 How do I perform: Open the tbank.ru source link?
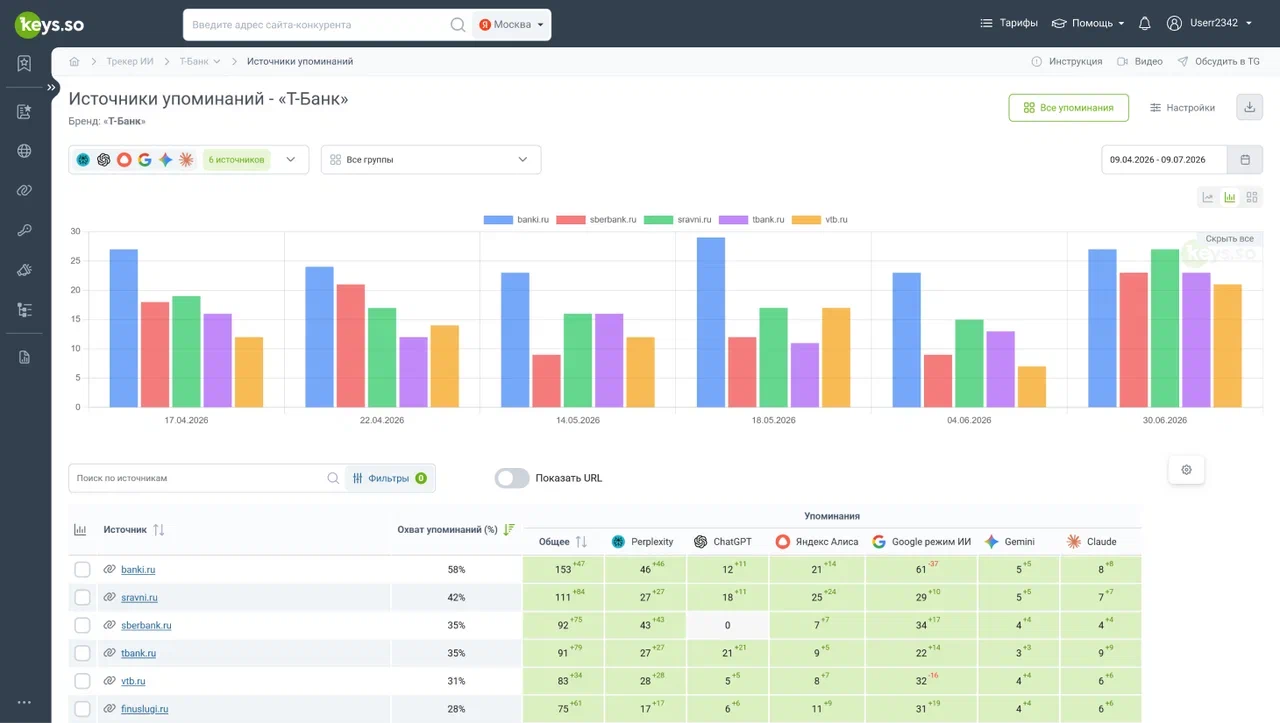pos(138,654)
